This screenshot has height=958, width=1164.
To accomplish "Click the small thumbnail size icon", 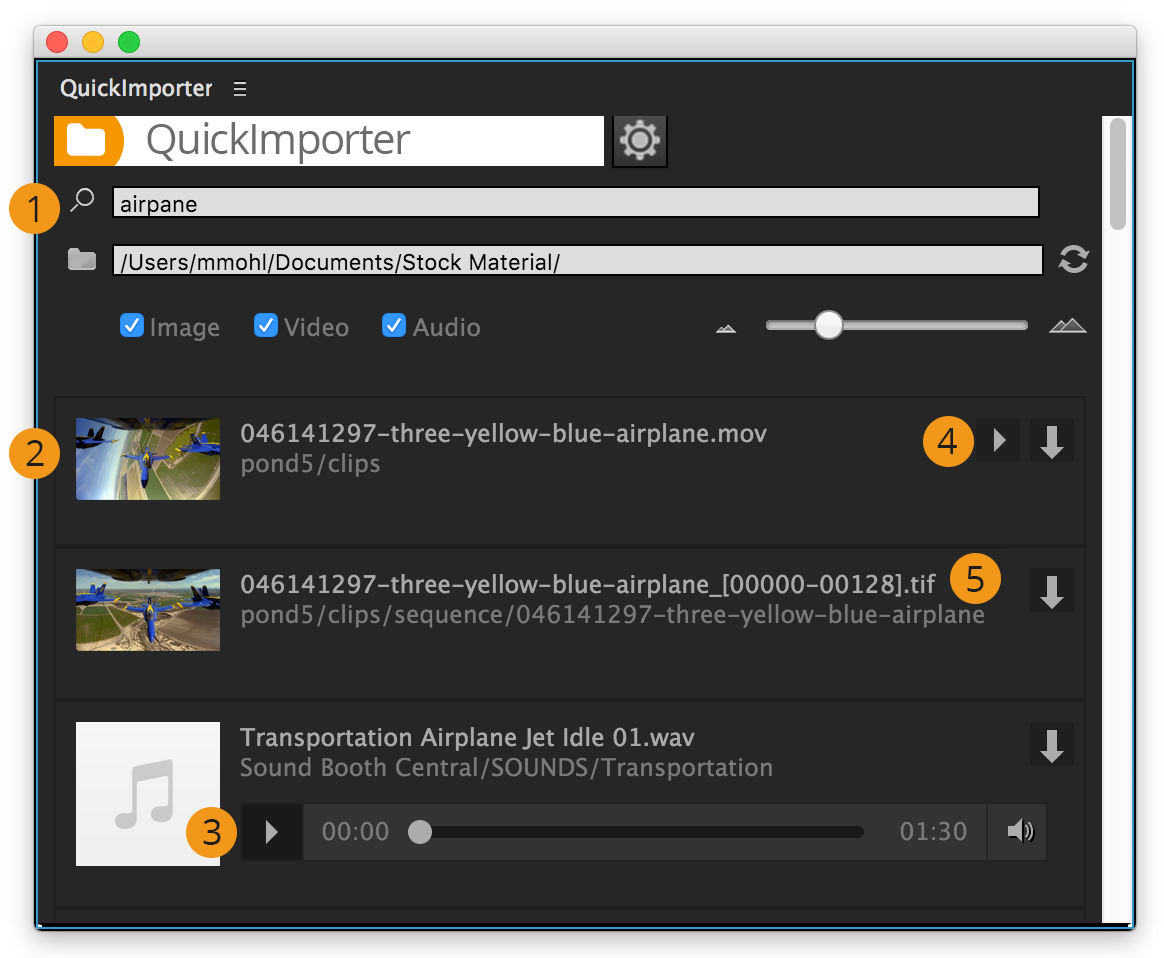I will tap(725, 326).
